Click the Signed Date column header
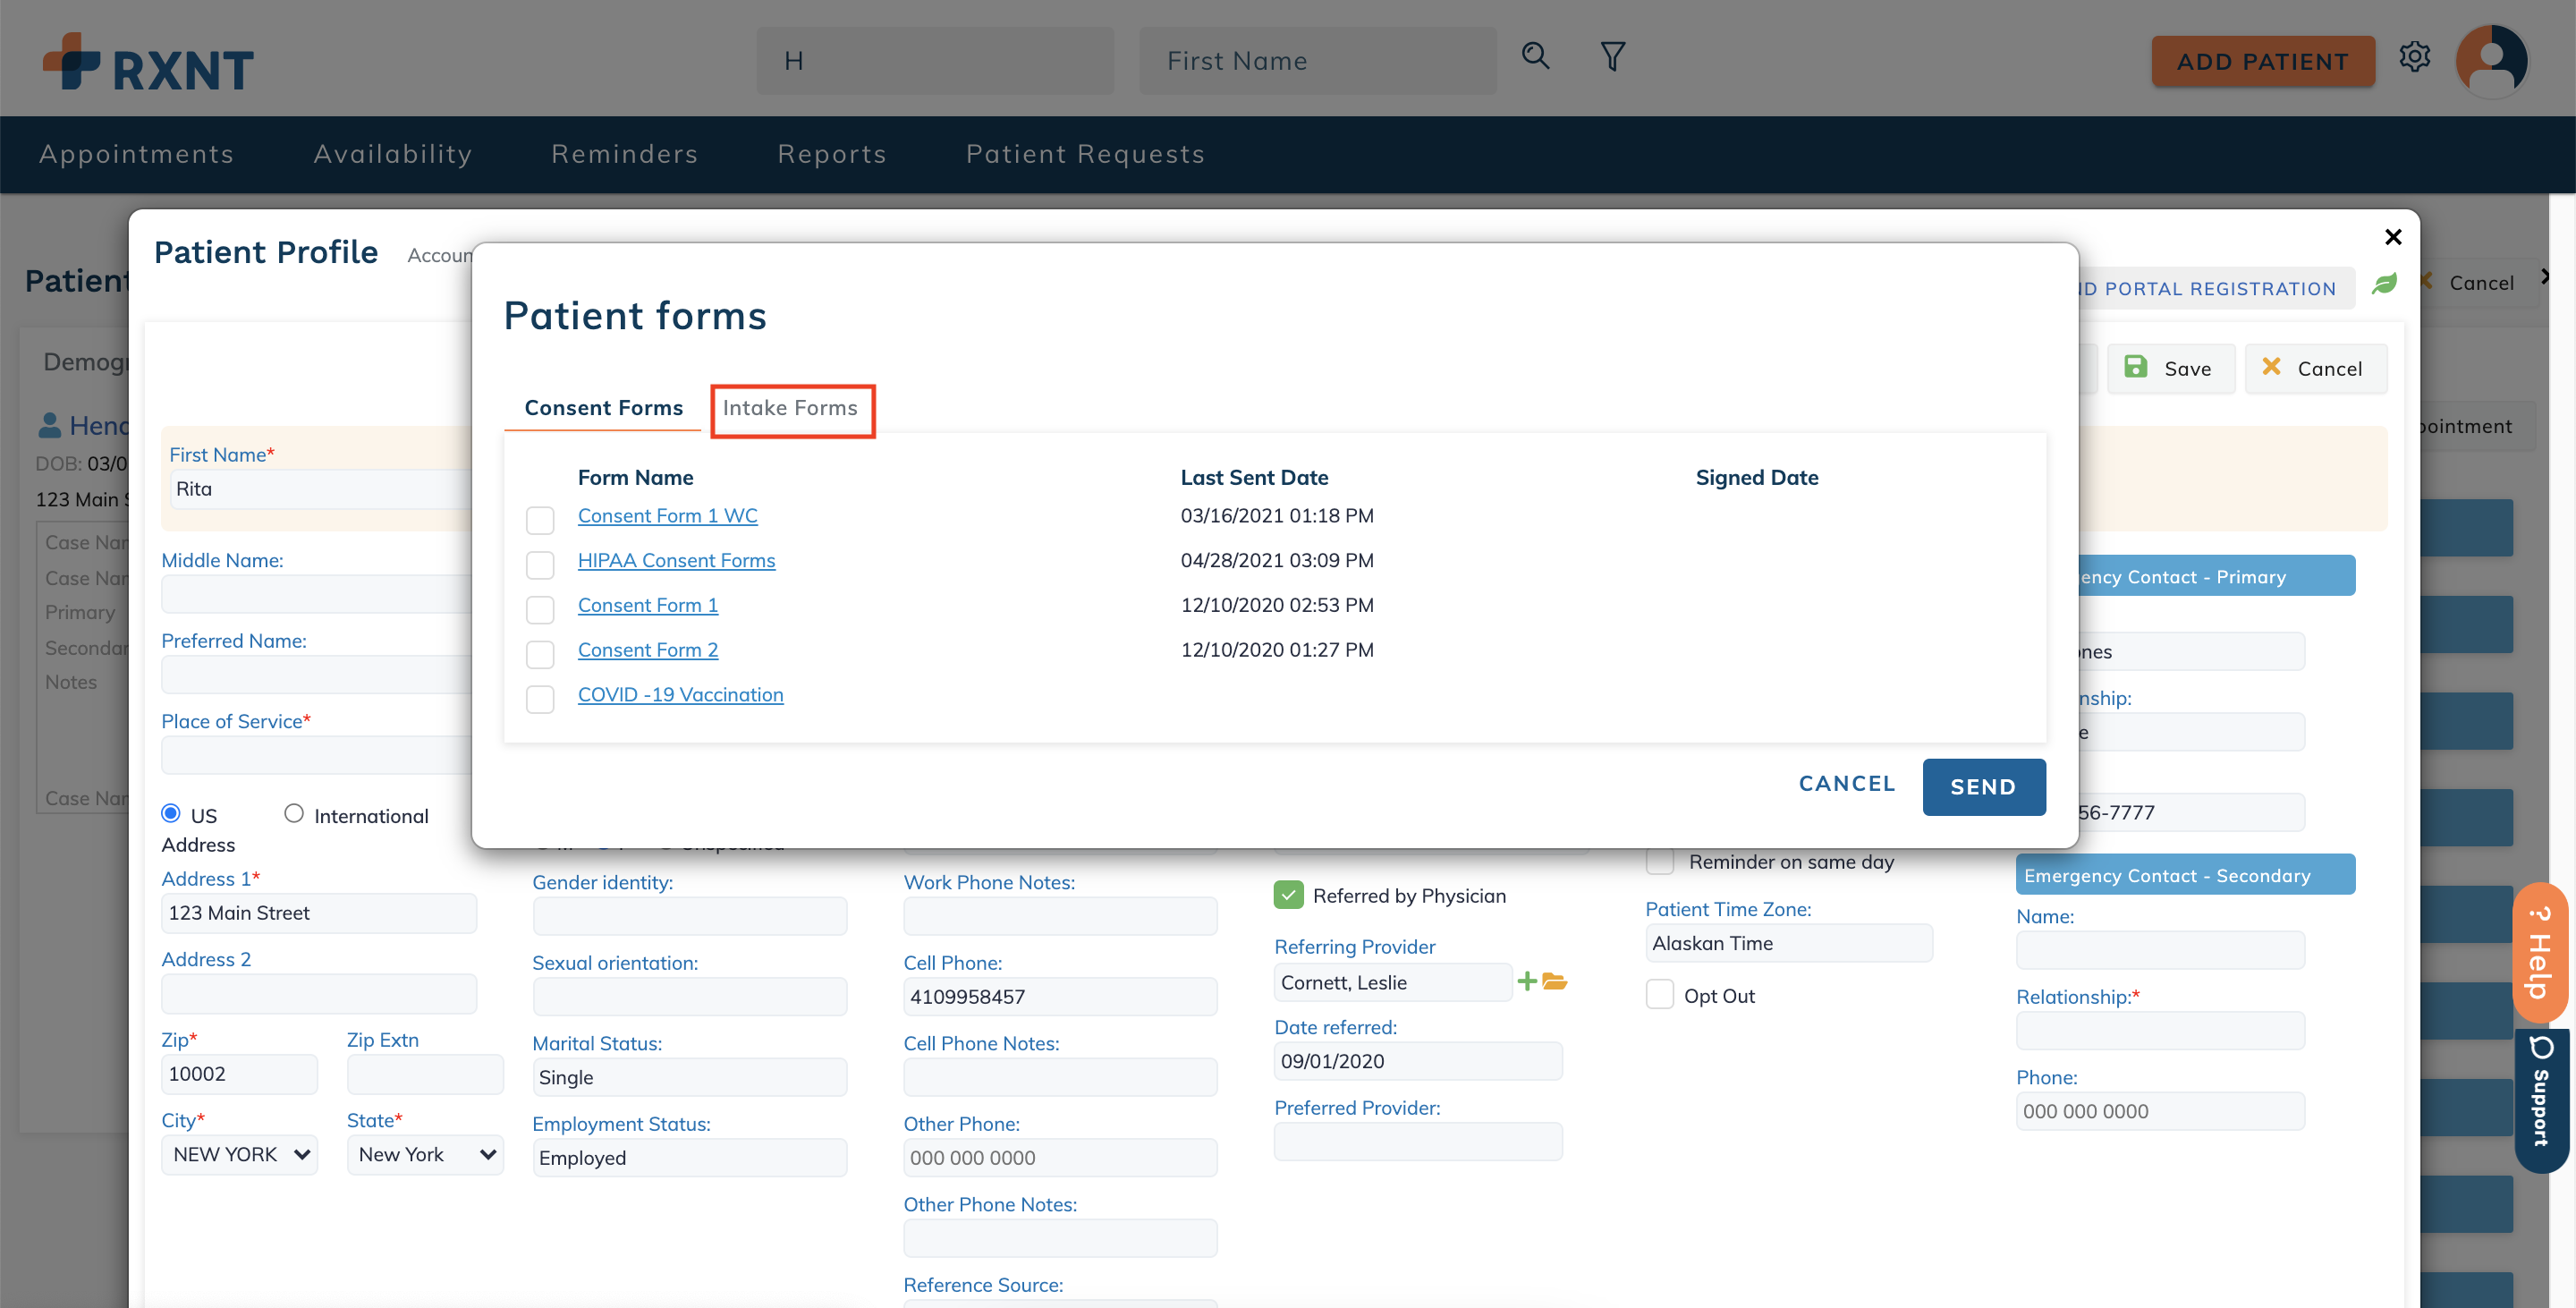This screenshot has height=1308, width=2576. point(1756,477)
